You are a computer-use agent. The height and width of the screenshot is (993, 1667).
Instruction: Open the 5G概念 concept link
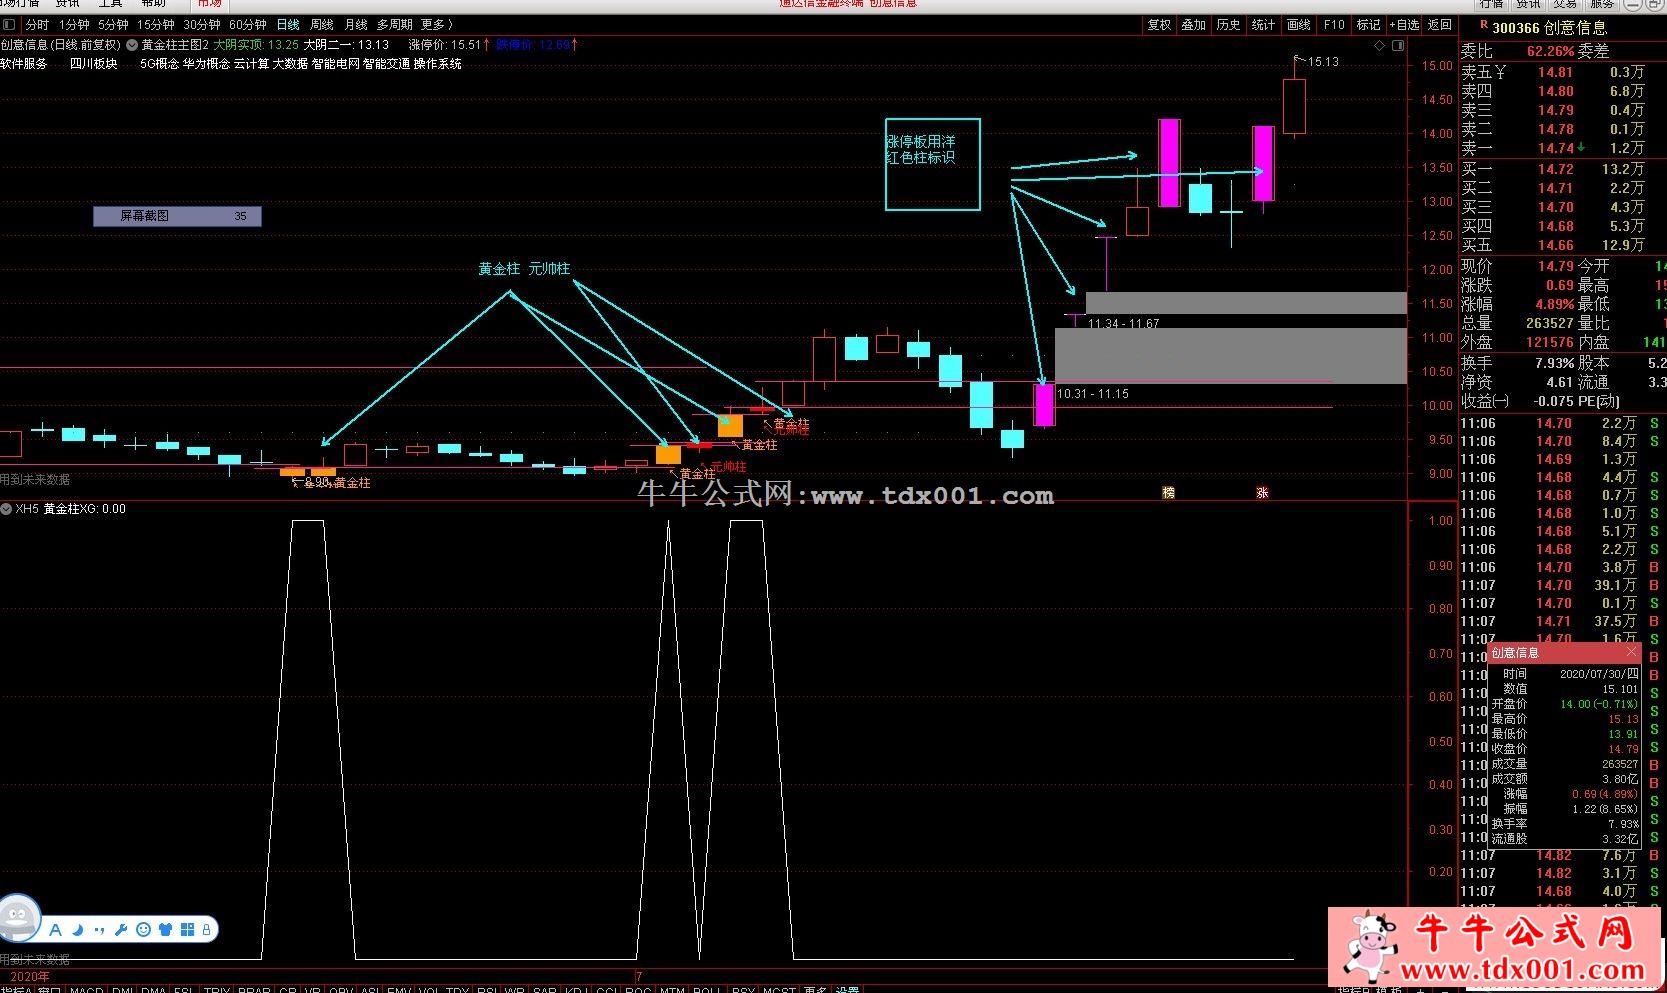point(159,64)
